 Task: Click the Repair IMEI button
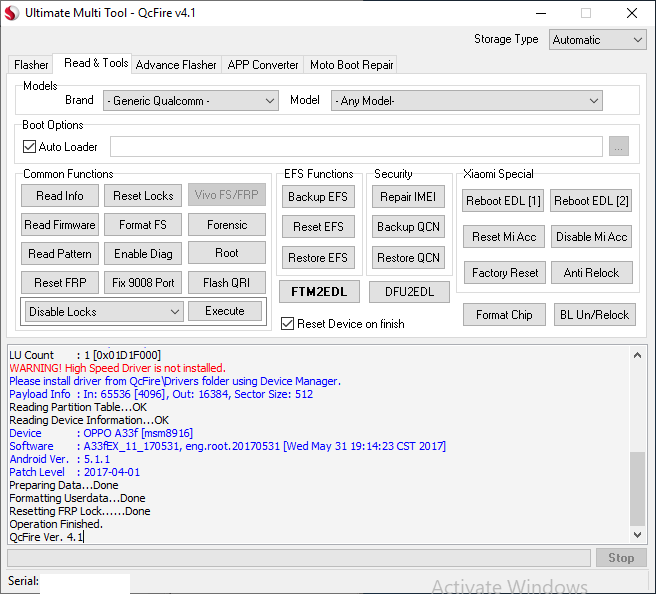click(x=408, y=197)
